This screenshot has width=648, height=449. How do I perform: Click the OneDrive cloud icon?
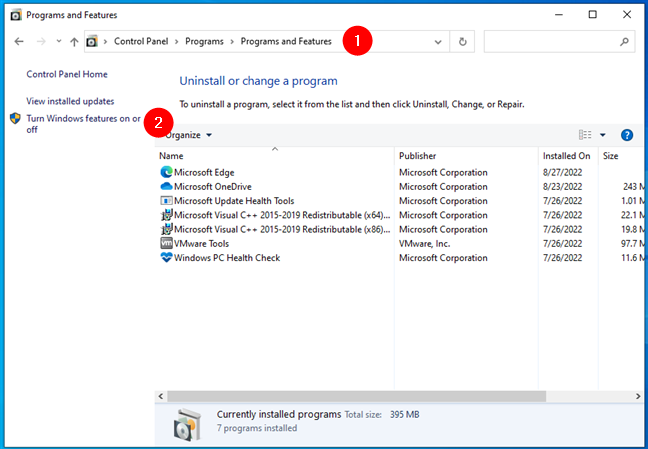[x=166, y=186]
